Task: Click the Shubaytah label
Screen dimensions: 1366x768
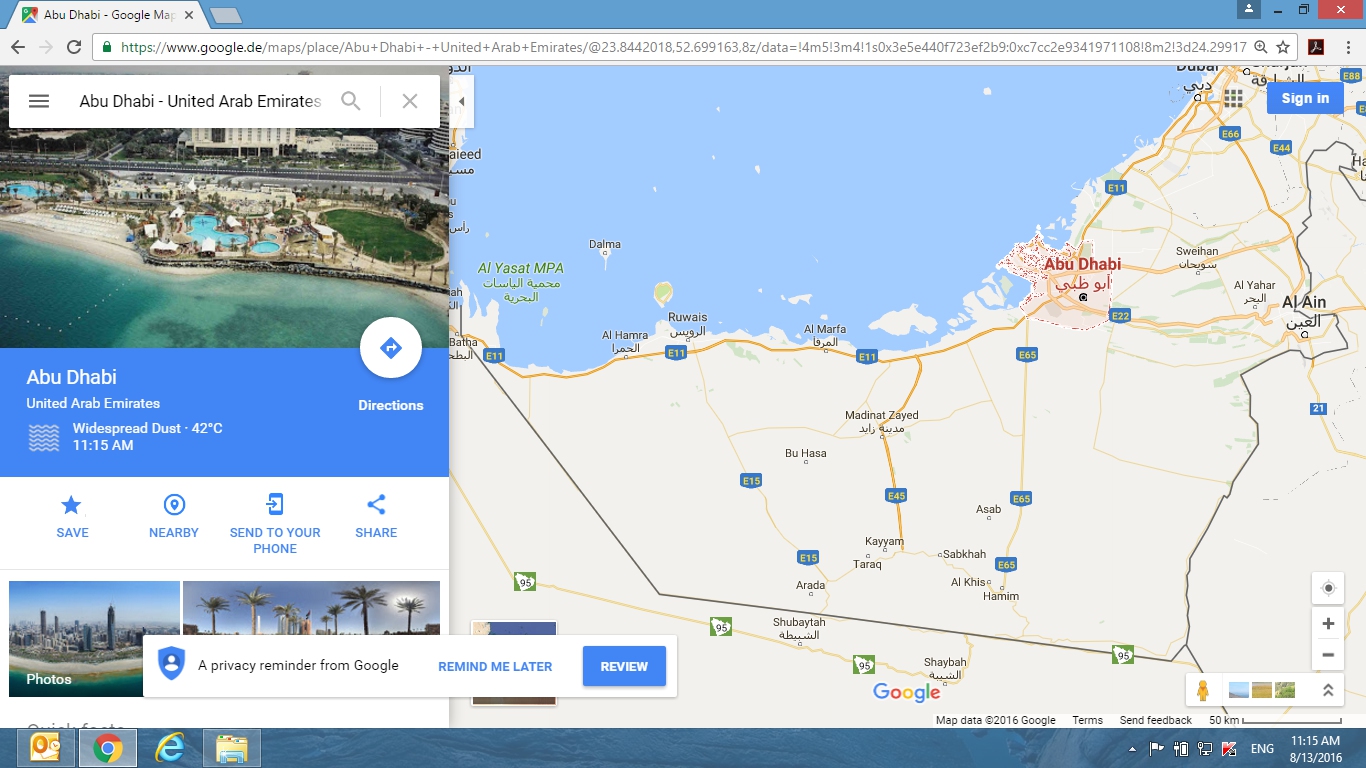Action: click(799, 623)
